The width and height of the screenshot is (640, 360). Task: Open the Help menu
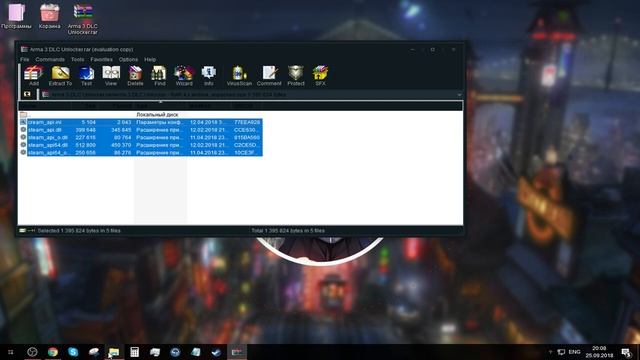coord(150,60)
